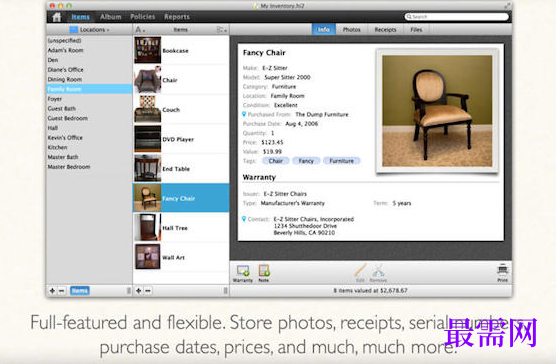Click the Wall Art thumbnail
Viewport: 556px width, 364px height.
(148, 257)
